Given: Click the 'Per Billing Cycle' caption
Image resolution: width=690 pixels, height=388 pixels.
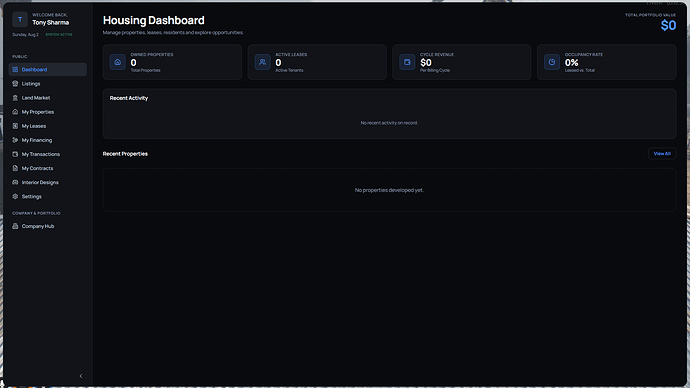Looking at the screenshot, I should (435, 70).
